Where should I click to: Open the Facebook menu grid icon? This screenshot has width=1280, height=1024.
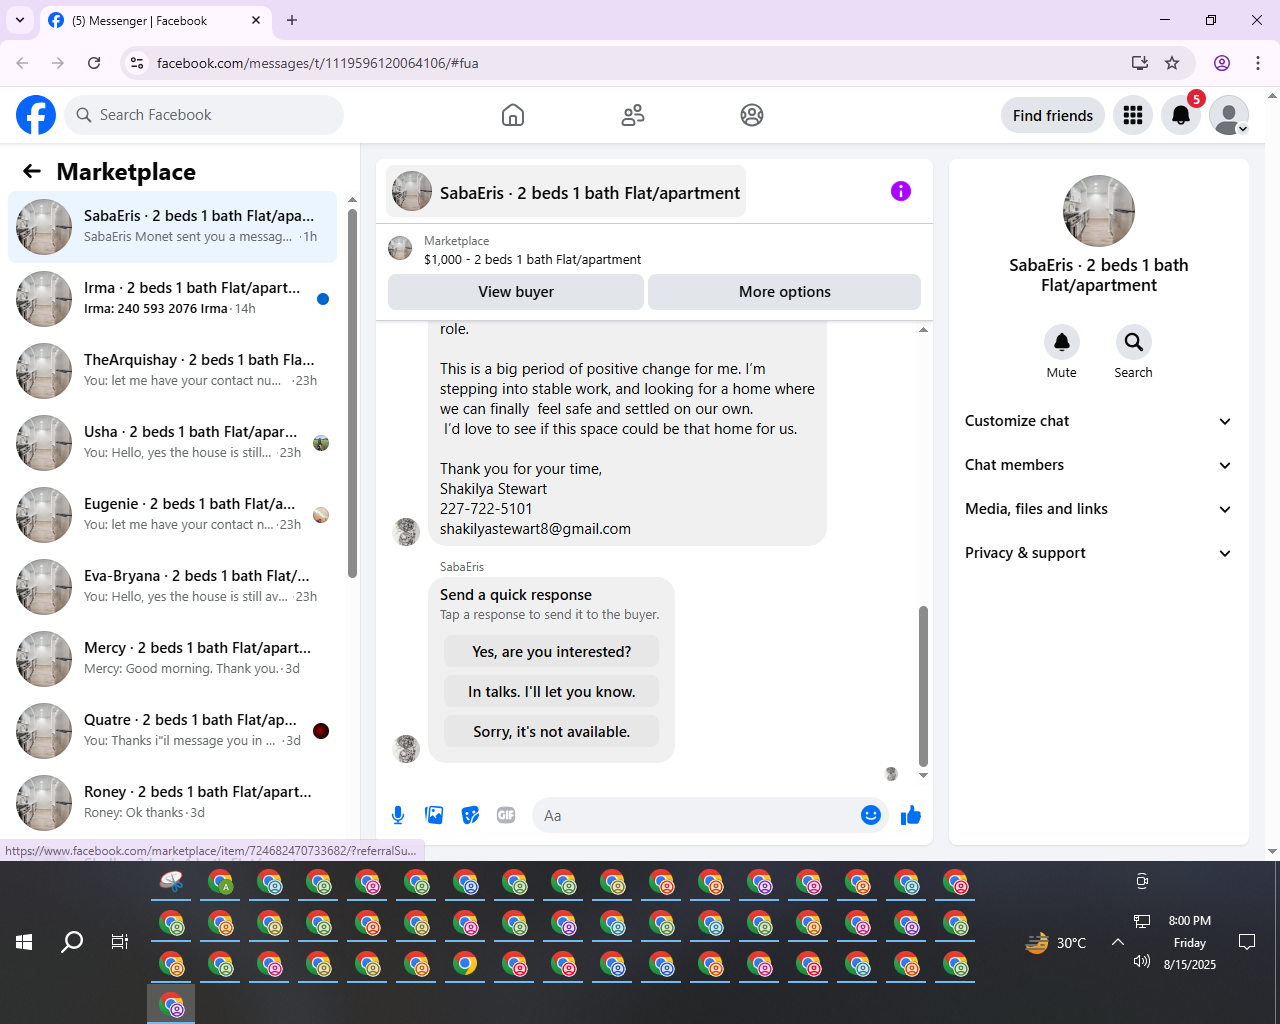1133,115
